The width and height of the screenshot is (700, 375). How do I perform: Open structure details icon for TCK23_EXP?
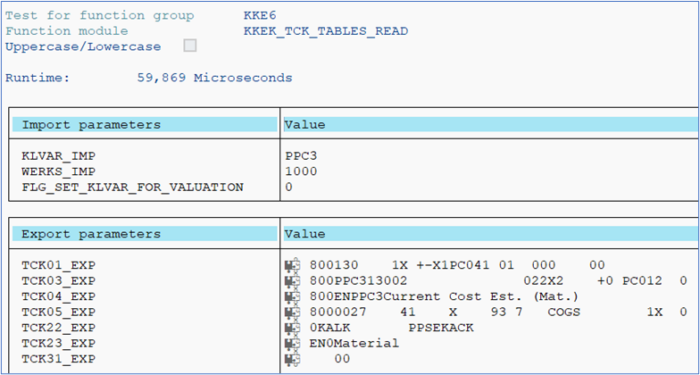(x=293, y=344)
